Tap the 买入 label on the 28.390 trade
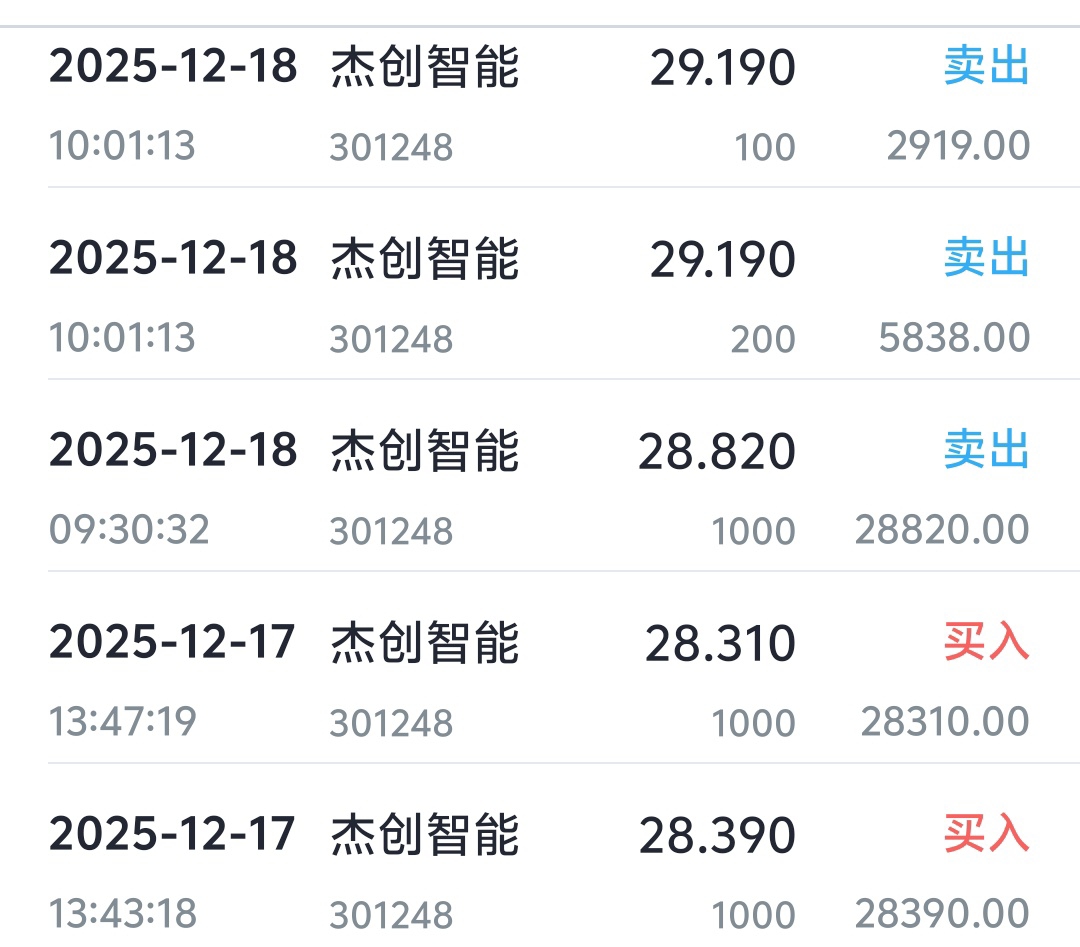Screen dimensions: 1080x947 tap(986, 835)
